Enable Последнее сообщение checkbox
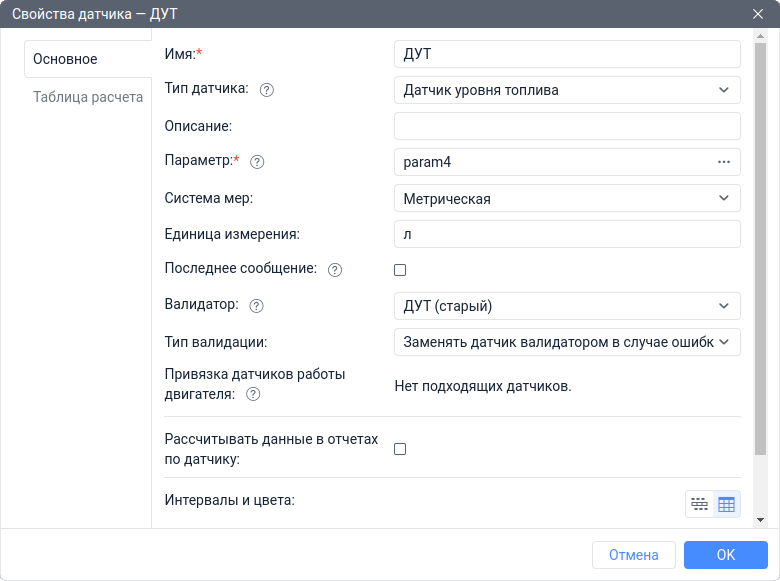The height and width of the screenshot is (581, 780). (400, 270)
